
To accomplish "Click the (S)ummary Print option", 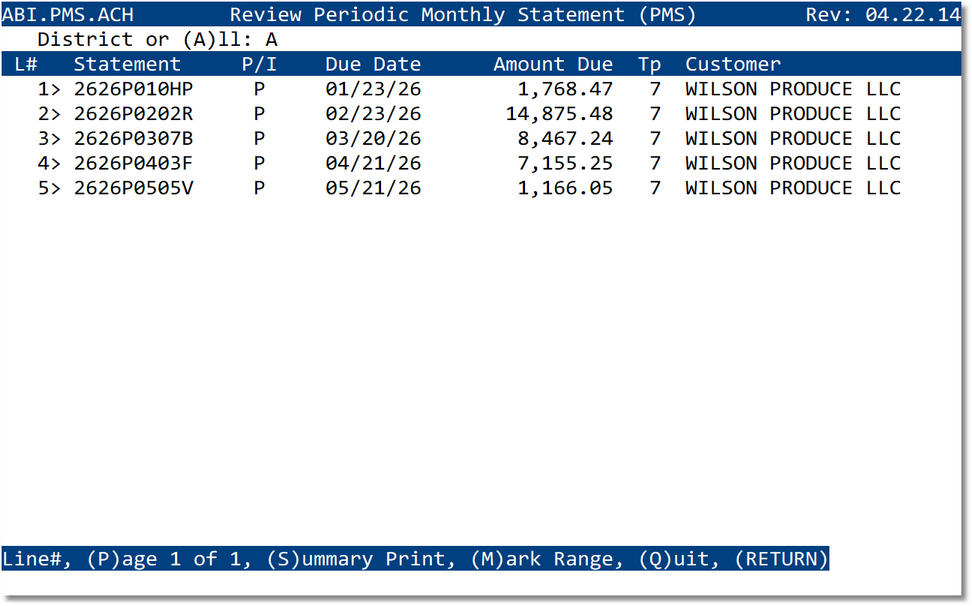I will 361,559.
